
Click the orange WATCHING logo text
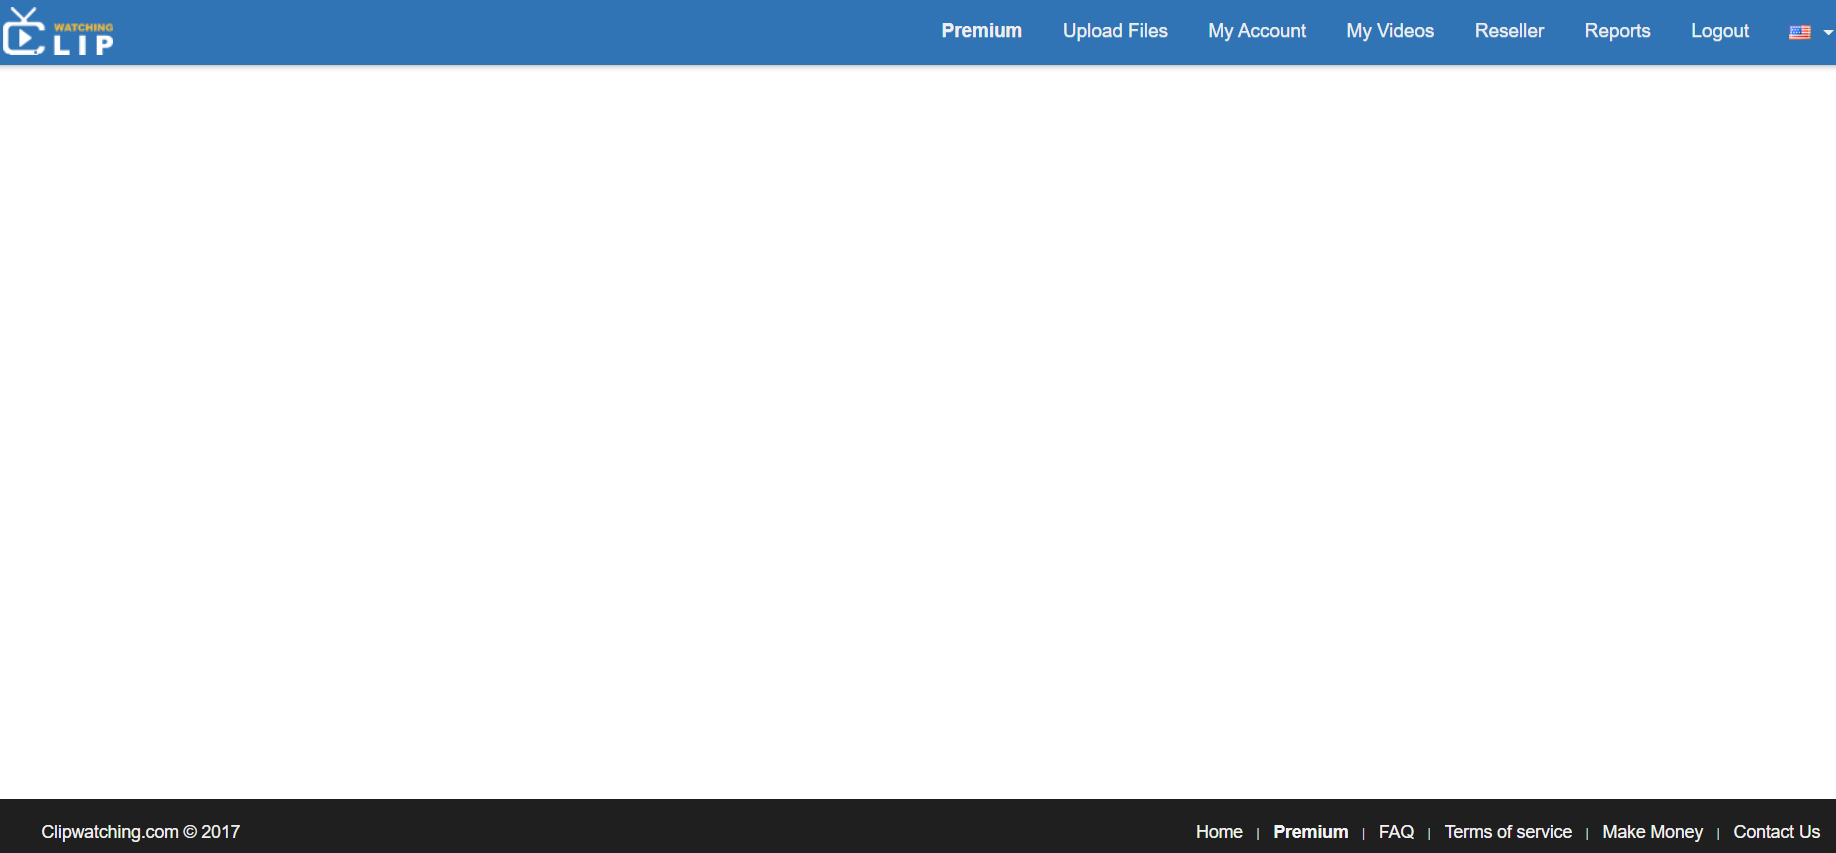84,27
